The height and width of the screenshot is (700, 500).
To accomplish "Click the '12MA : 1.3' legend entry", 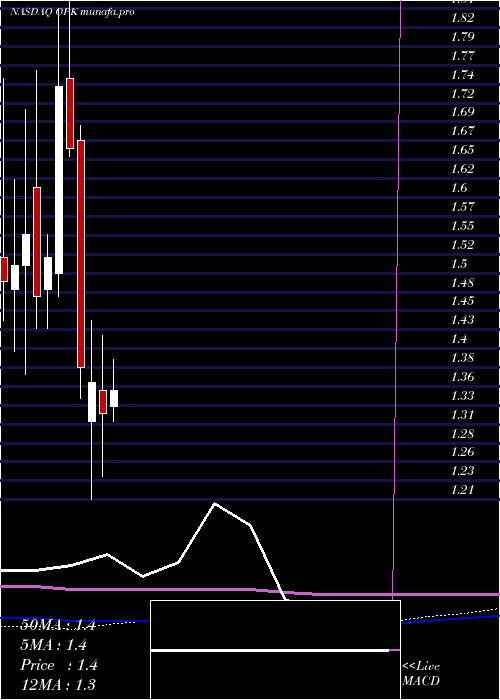I will point(58,684).
